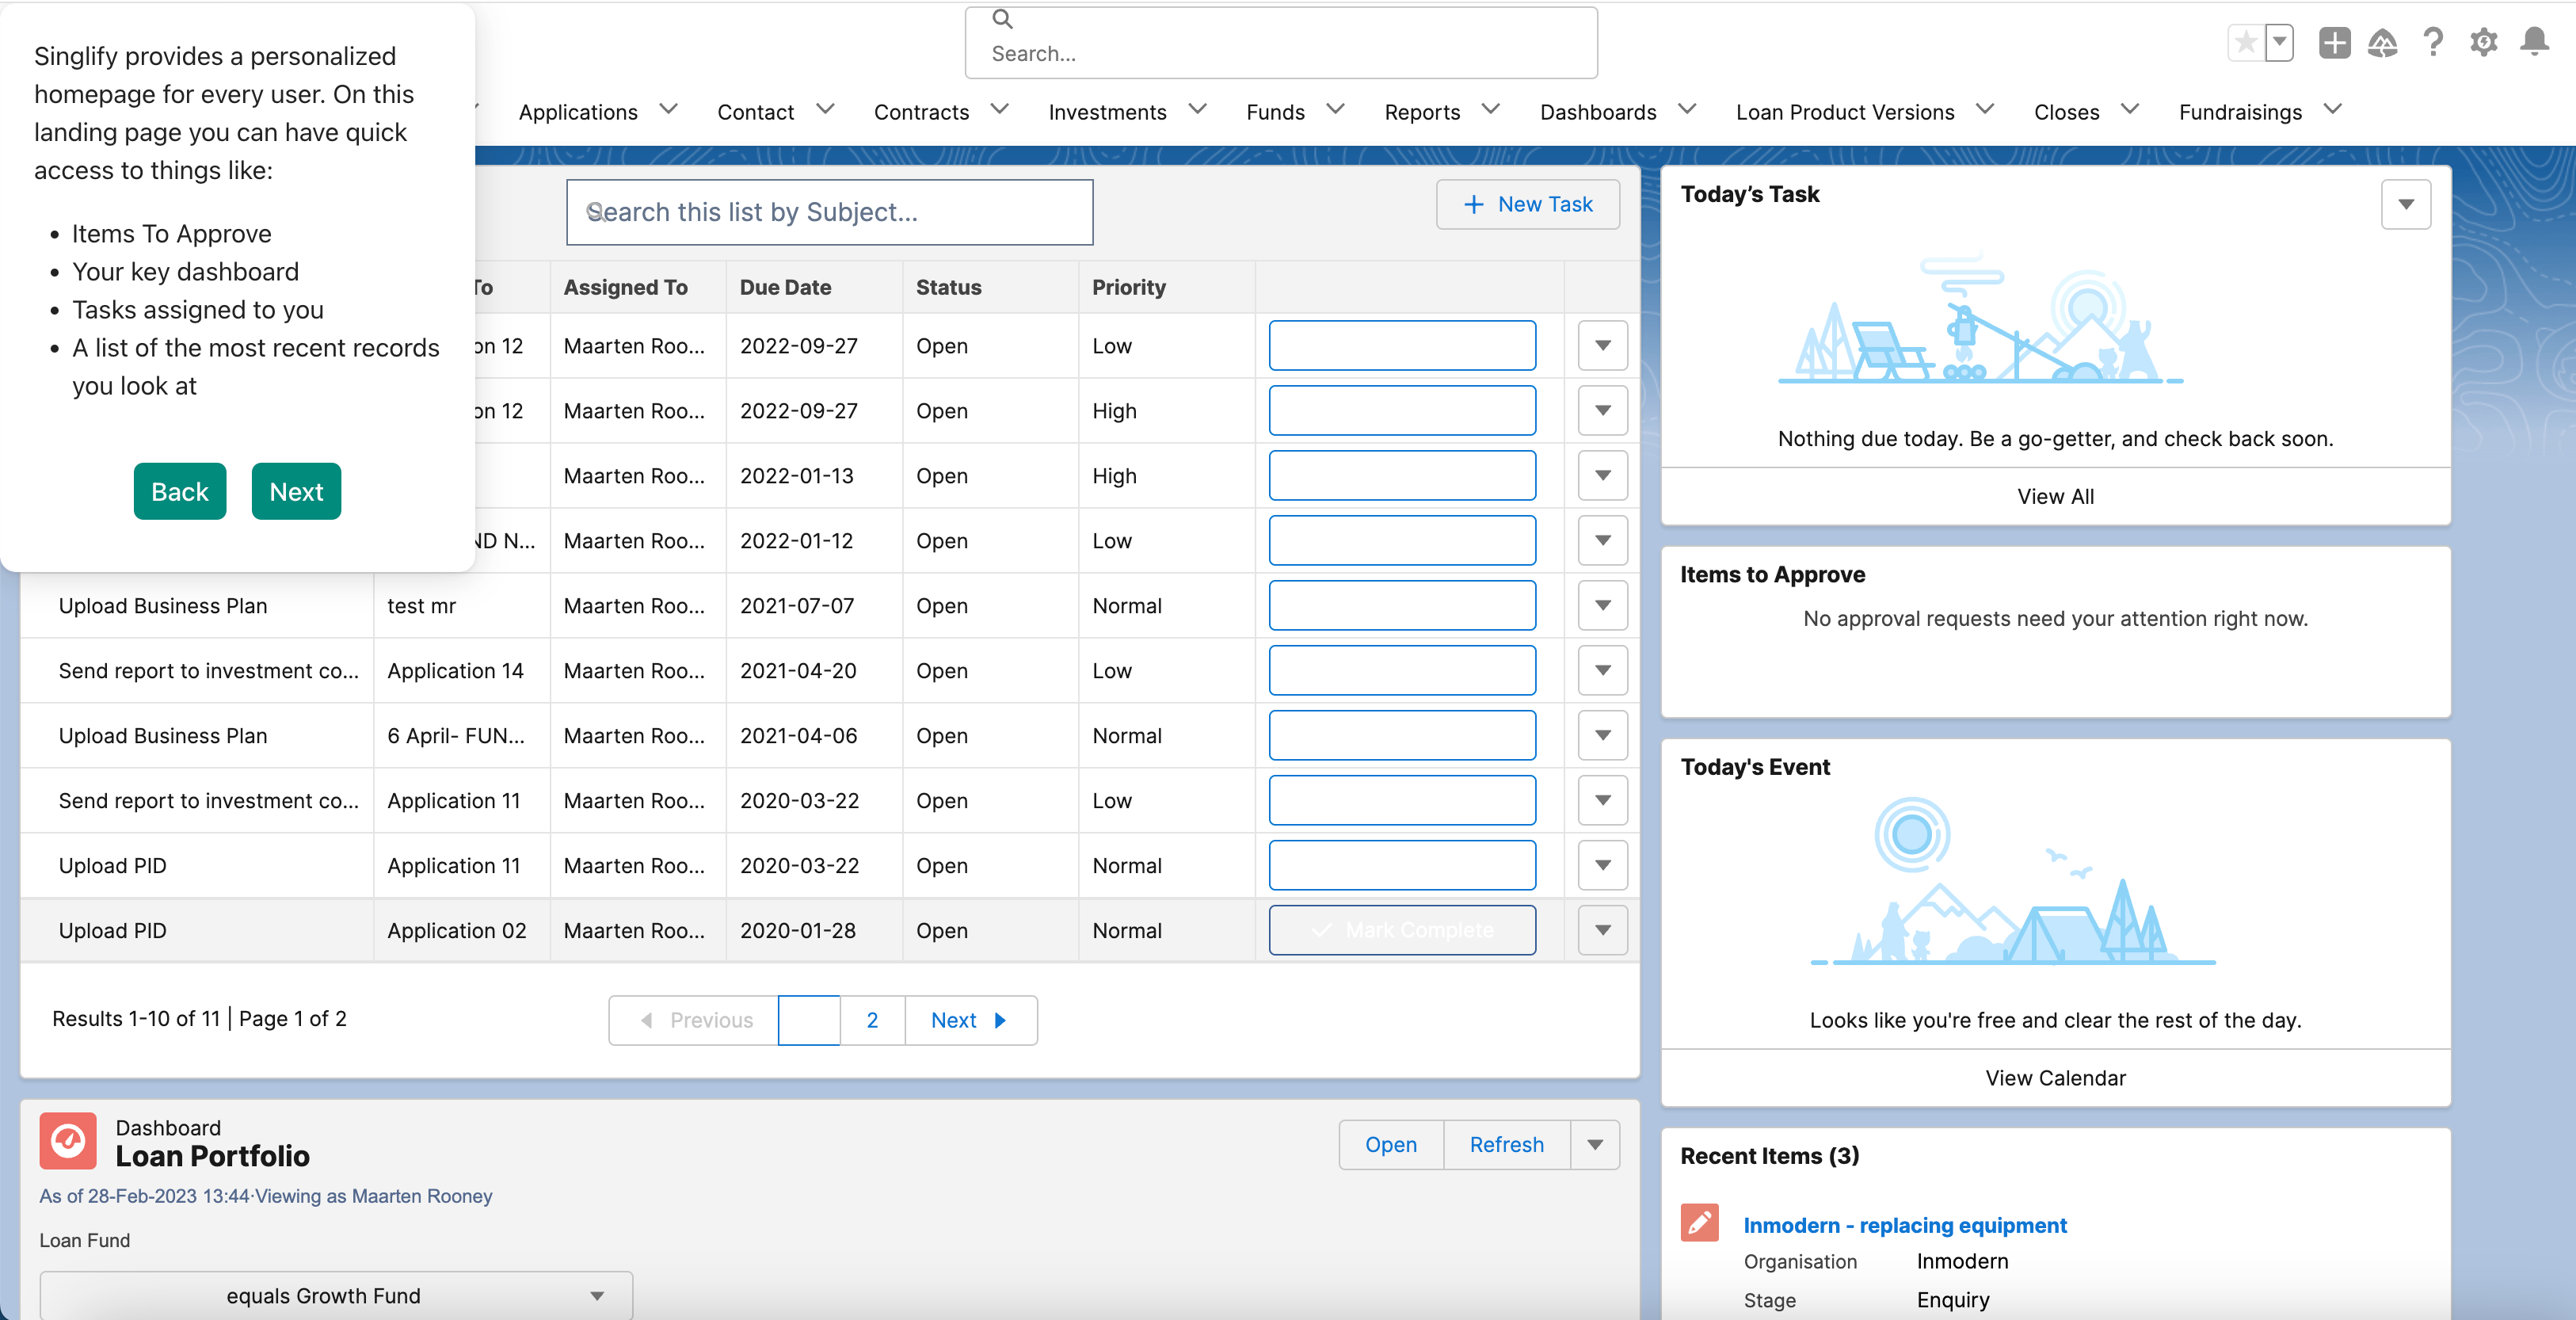Open the Dashboards tab
This screenshot has height=1320, width=2576.
pos(1598,112)
